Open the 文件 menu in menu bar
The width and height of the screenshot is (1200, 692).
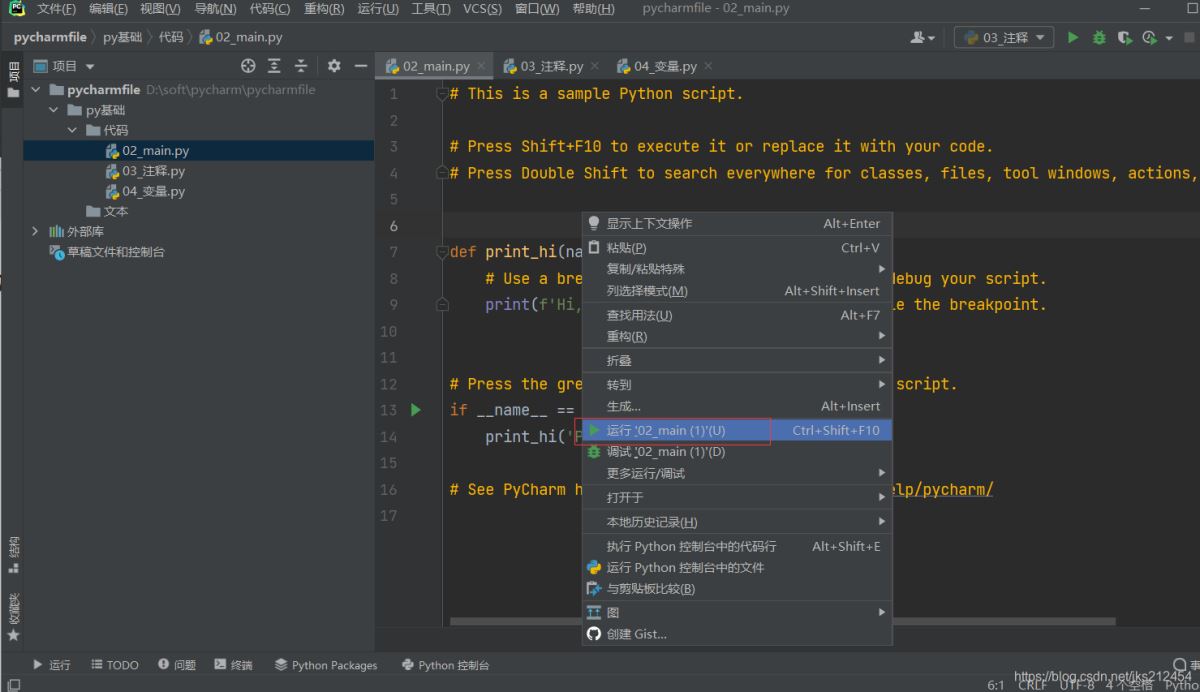(x=56, y=9)
